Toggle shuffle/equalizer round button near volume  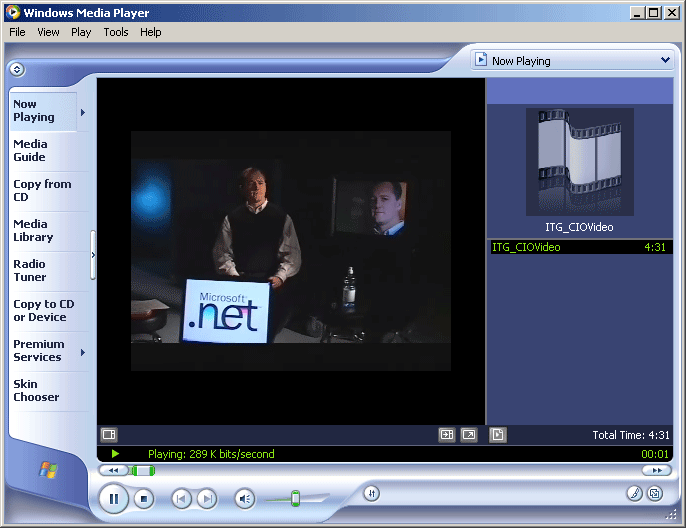[x=371, y=494]
